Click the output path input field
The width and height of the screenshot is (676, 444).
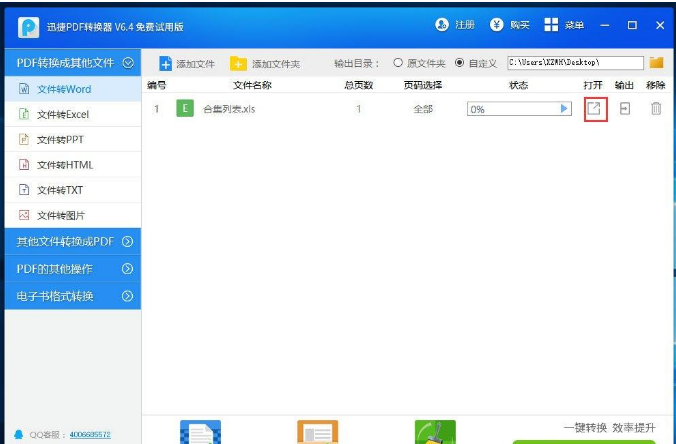point(574,63)
